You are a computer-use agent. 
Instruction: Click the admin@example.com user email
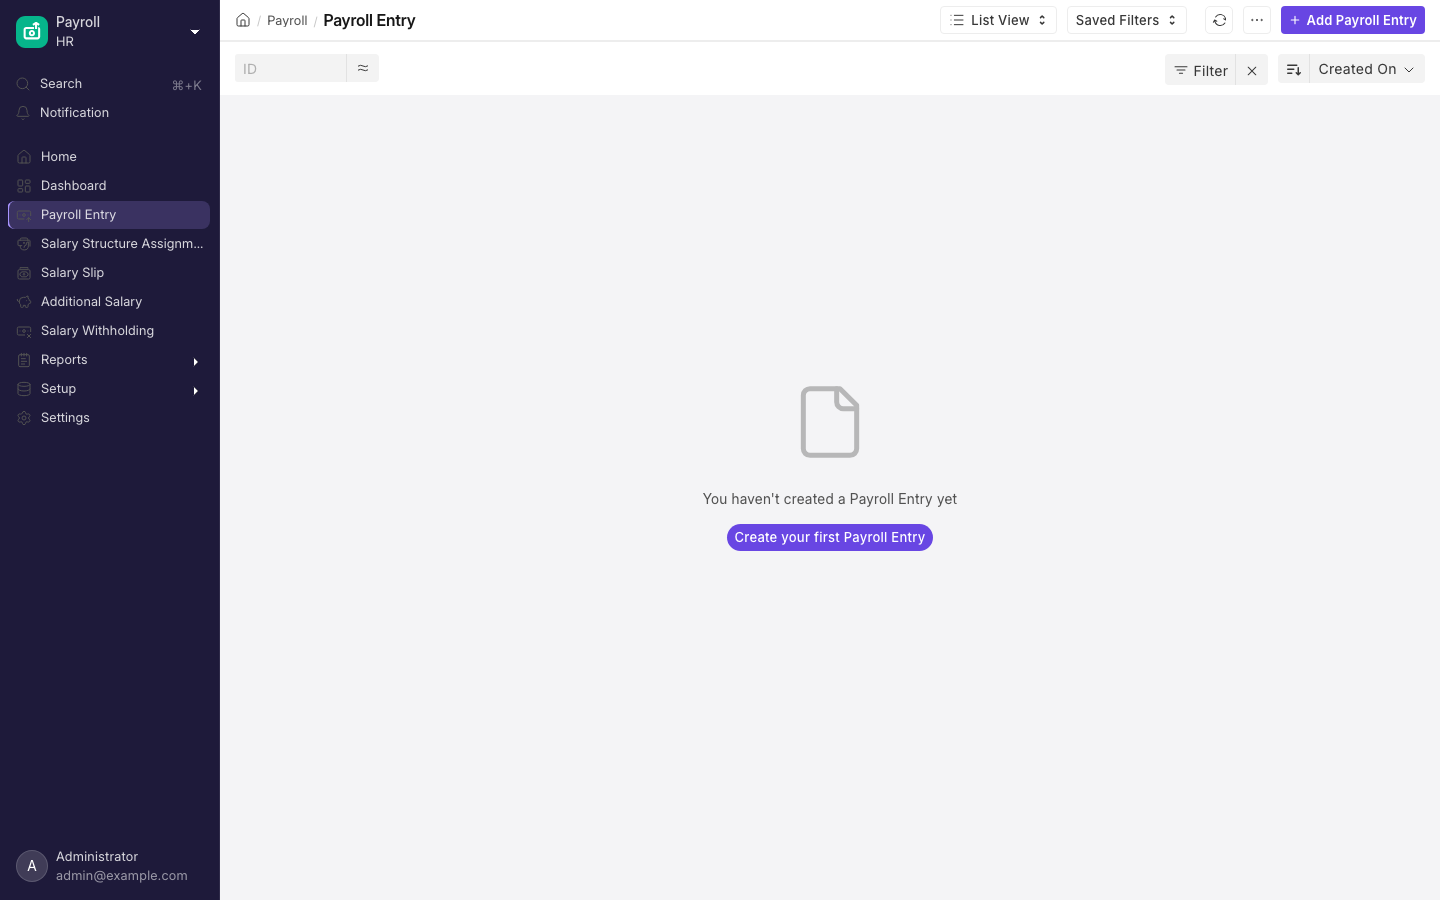click(x=122, y=876)
